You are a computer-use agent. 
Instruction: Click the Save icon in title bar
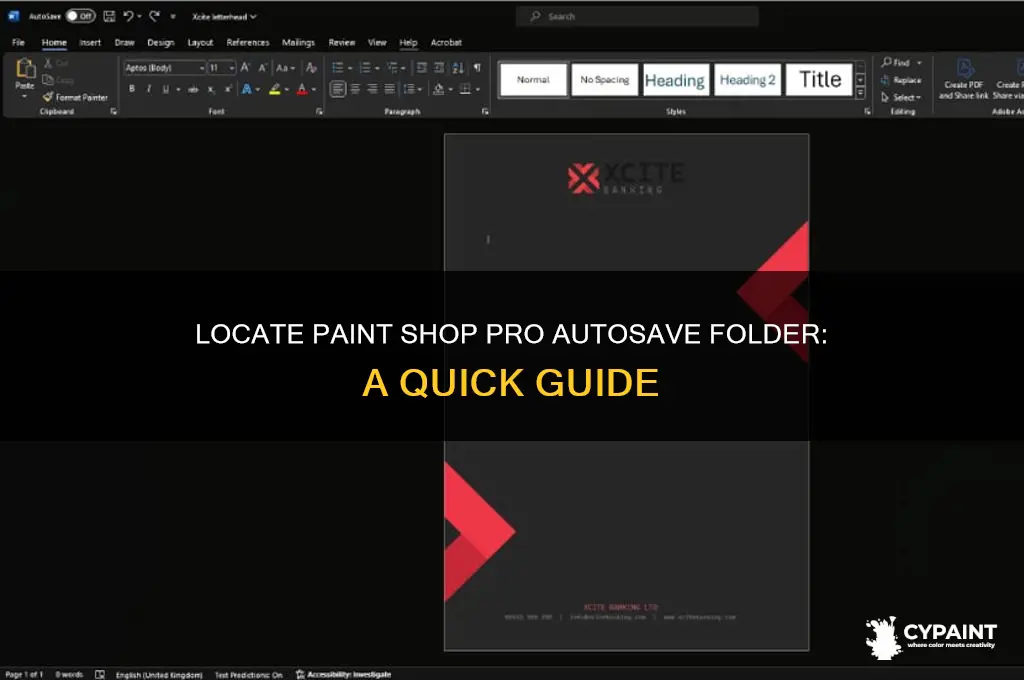pyautogui.click(x=109, y=16)
